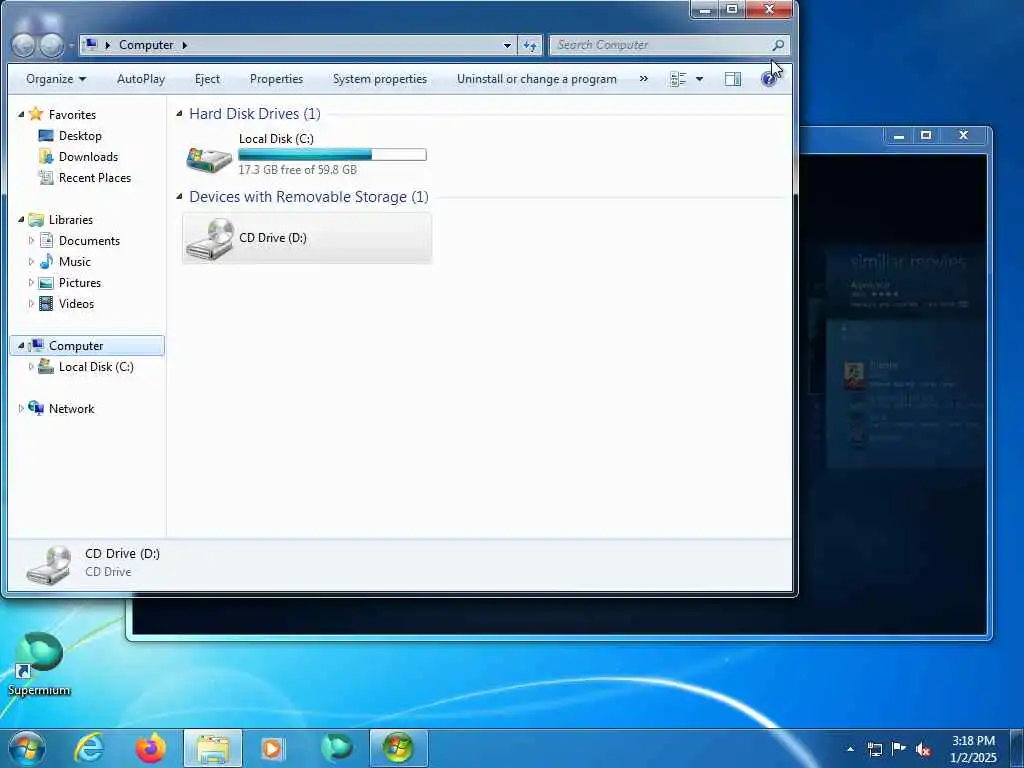Open the Pictures library
The height and width of the screenshot is (768, 1024).
80,283
